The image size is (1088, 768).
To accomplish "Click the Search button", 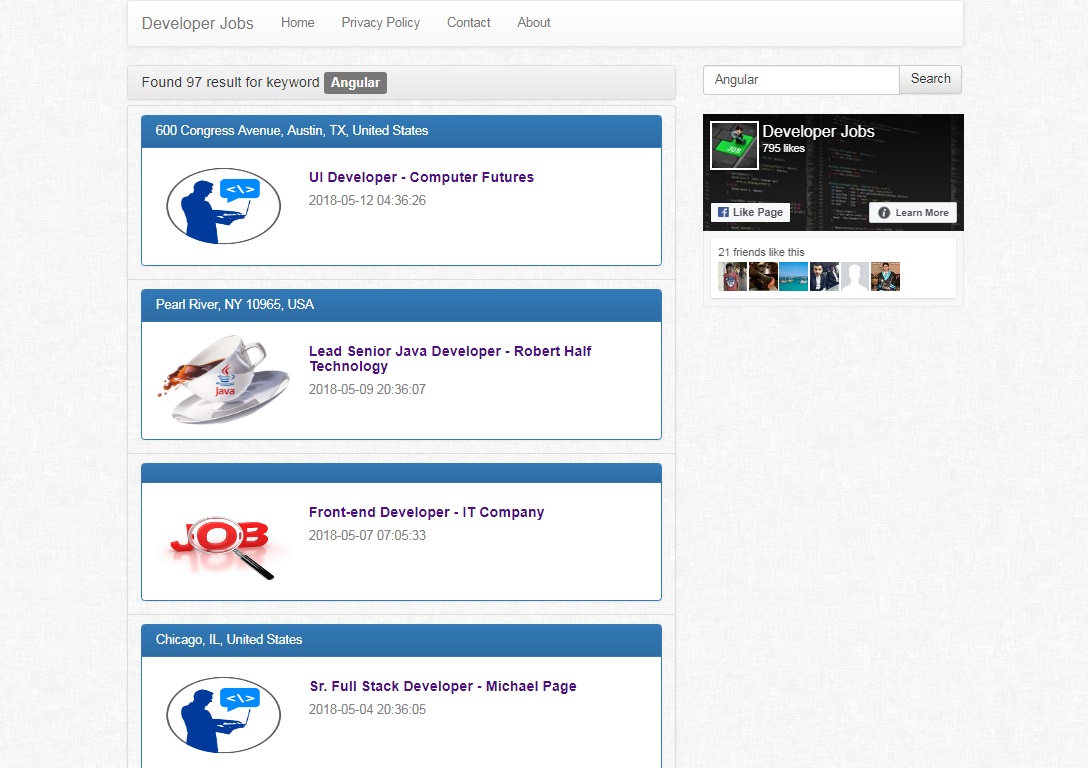I will 930,79.
